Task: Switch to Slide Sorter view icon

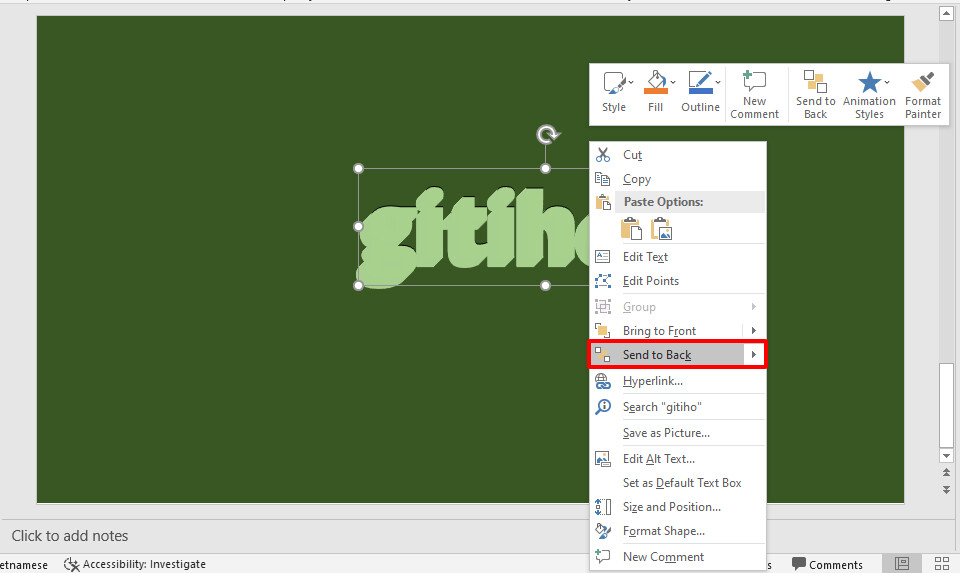Action: click(x=942, y=564)
